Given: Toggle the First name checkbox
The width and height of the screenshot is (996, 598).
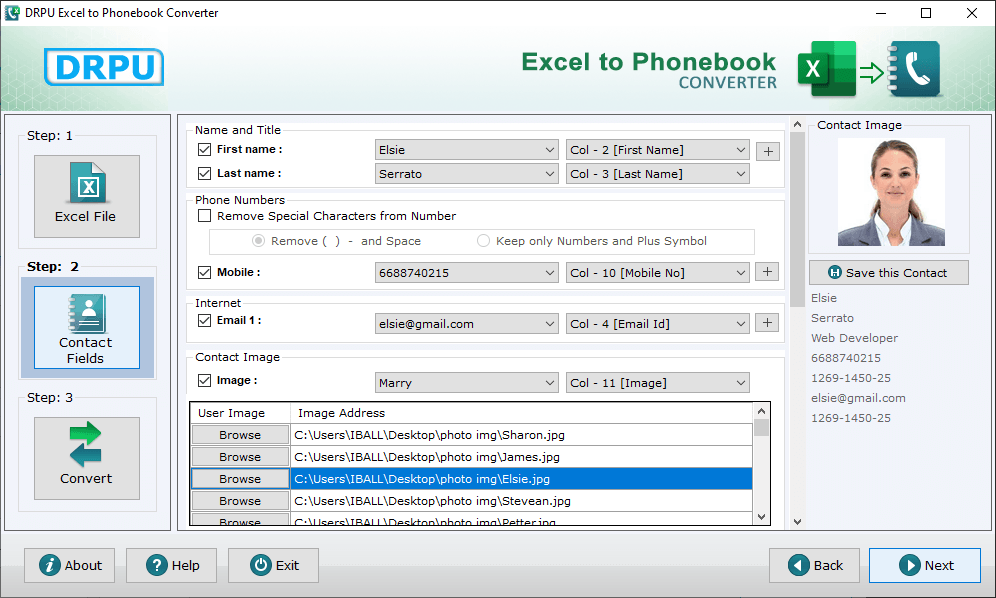Looking at the screenshot, I should (x=205, y=149).
